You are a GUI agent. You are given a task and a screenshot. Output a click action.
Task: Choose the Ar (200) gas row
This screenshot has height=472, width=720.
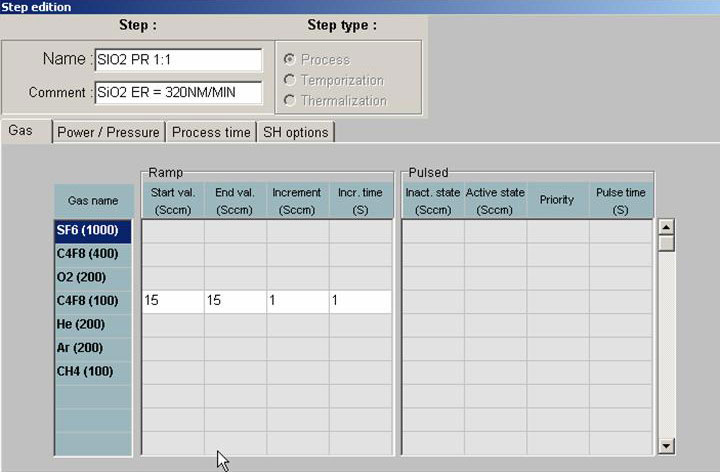click(x=93, y=347)
